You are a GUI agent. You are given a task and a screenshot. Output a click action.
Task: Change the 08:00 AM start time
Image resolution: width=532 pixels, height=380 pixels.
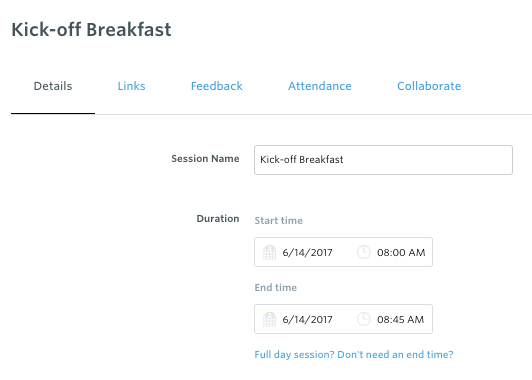point(401,252)
